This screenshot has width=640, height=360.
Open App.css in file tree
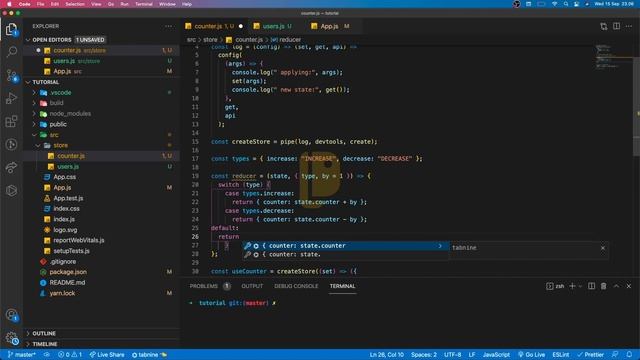pos(64,177)
